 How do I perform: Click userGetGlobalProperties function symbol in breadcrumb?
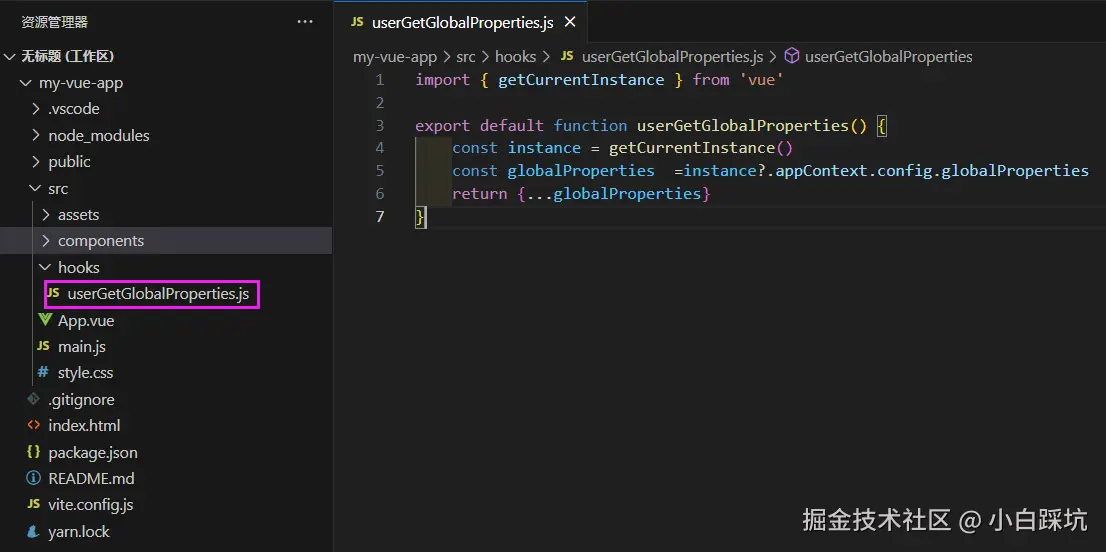[x=889, y=56]
